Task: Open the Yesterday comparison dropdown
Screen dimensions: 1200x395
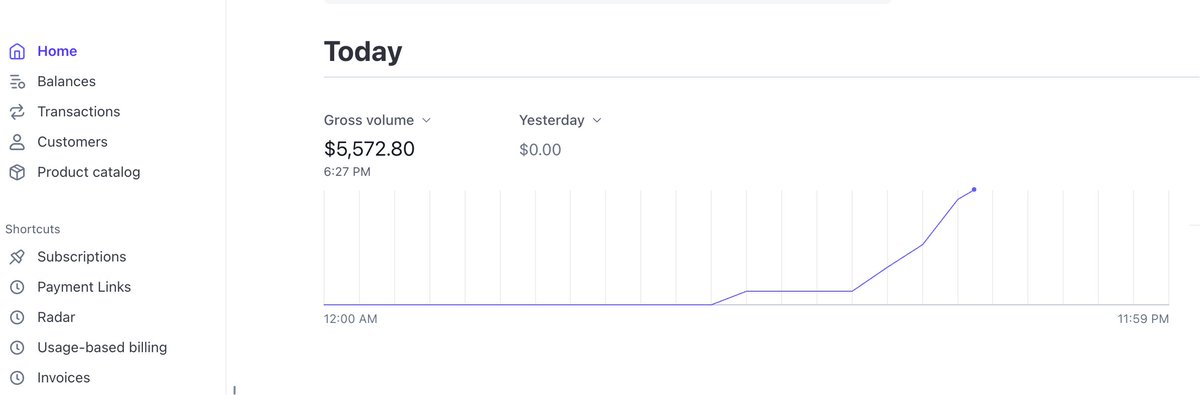Action: pyautogui.click(x=560, y=120)
